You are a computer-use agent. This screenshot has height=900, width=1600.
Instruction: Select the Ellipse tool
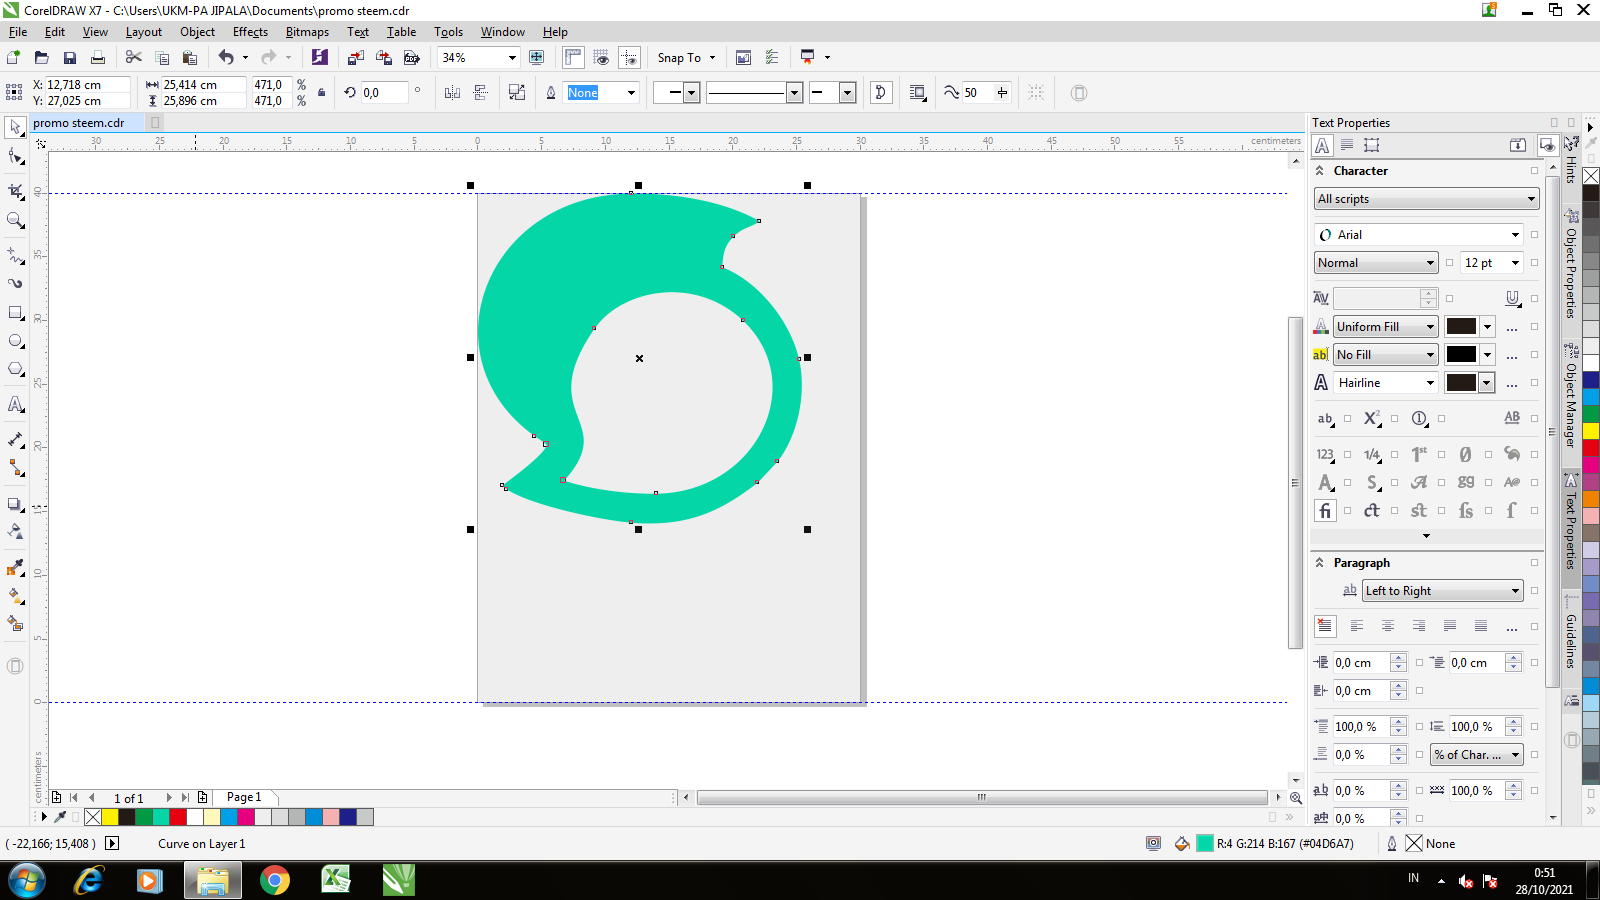15,341
